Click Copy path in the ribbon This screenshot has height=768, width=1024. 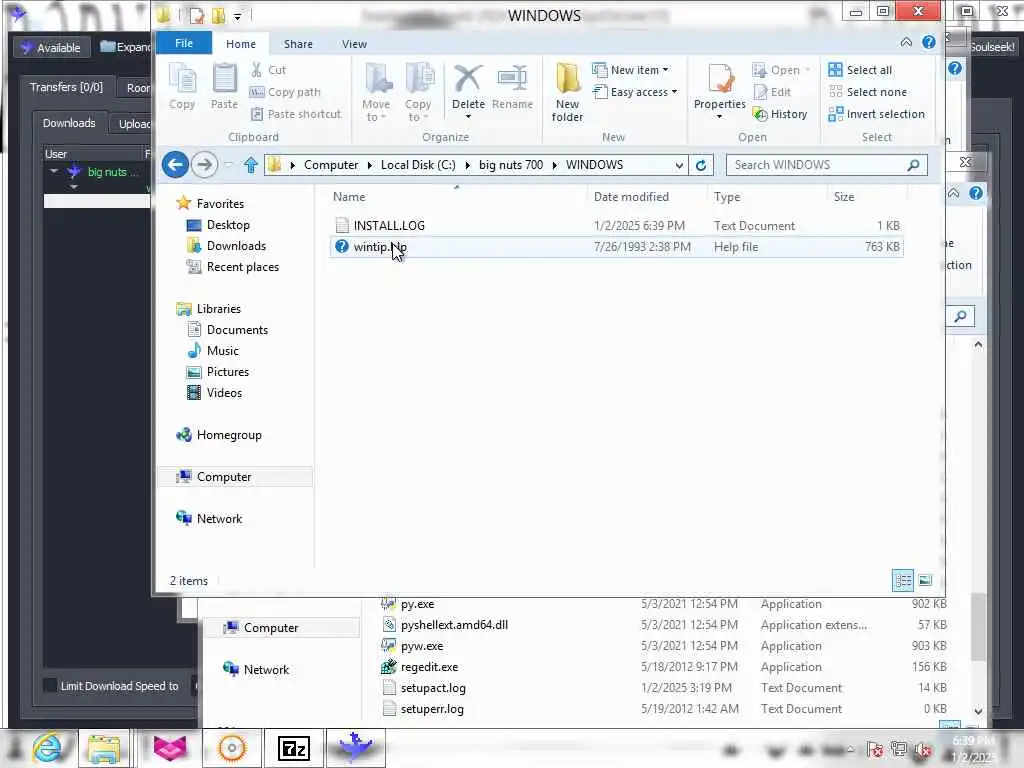click(x=285, y=92)
